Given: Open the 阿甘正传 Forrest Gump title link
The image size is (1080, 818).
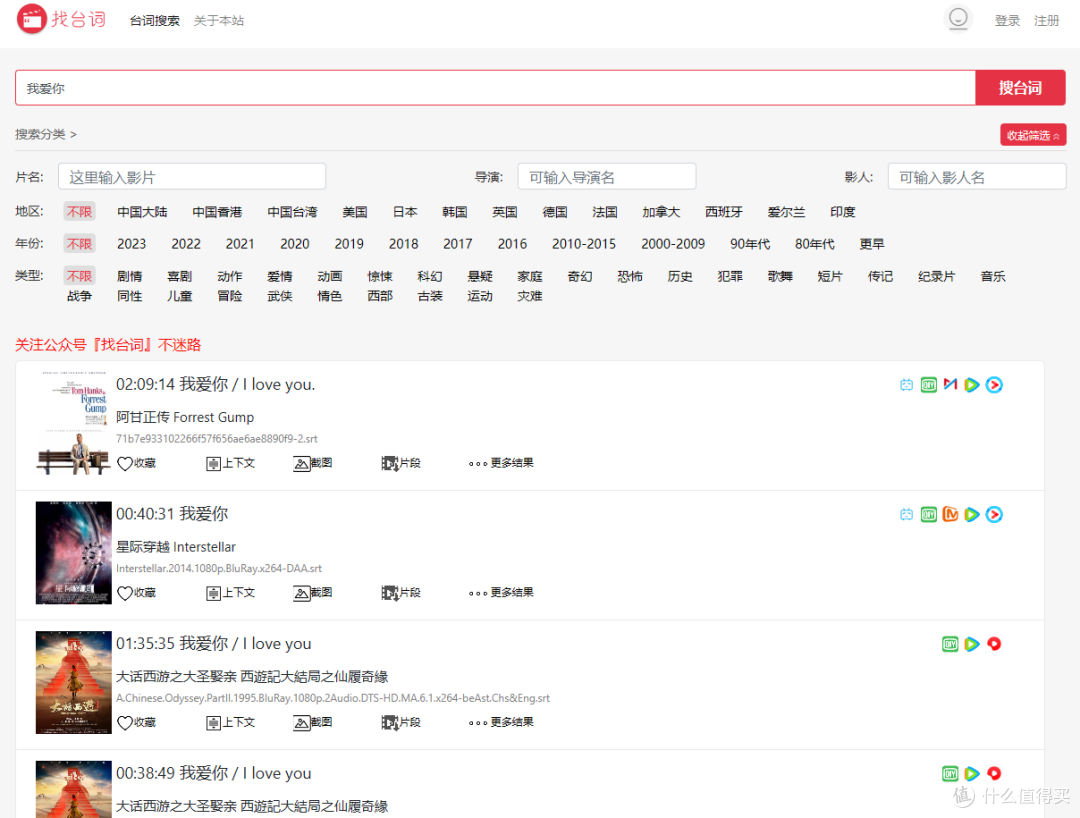Looking at the screenshot, I should pyautogui.click(x=185, y=417).
